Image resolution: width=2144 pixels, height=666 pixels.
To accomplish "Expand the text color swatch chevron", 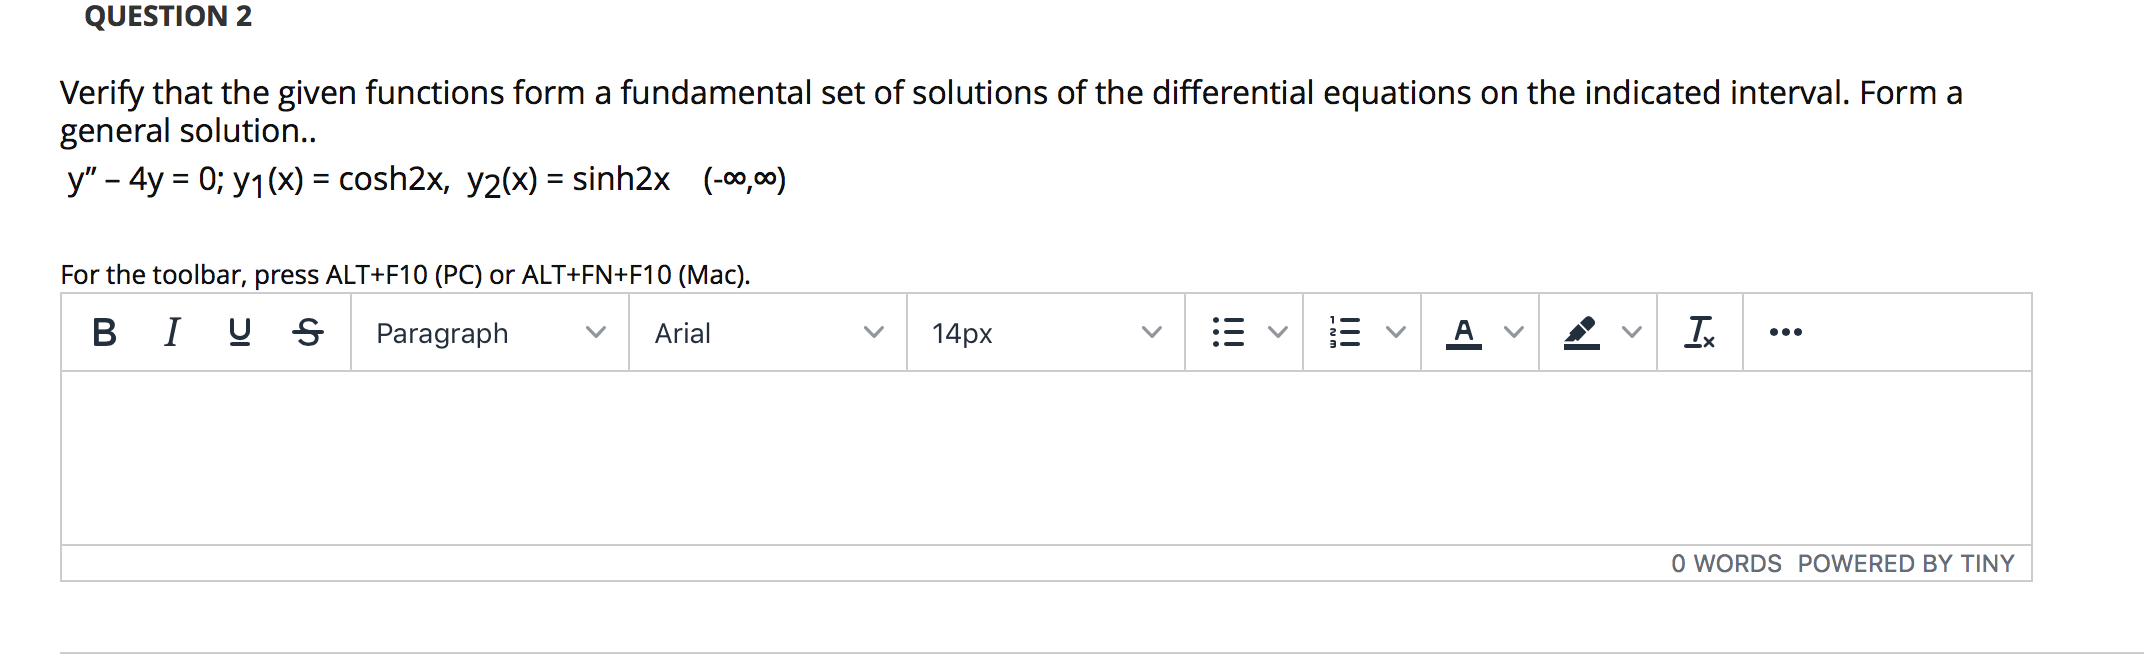I will pos(1513,333).
